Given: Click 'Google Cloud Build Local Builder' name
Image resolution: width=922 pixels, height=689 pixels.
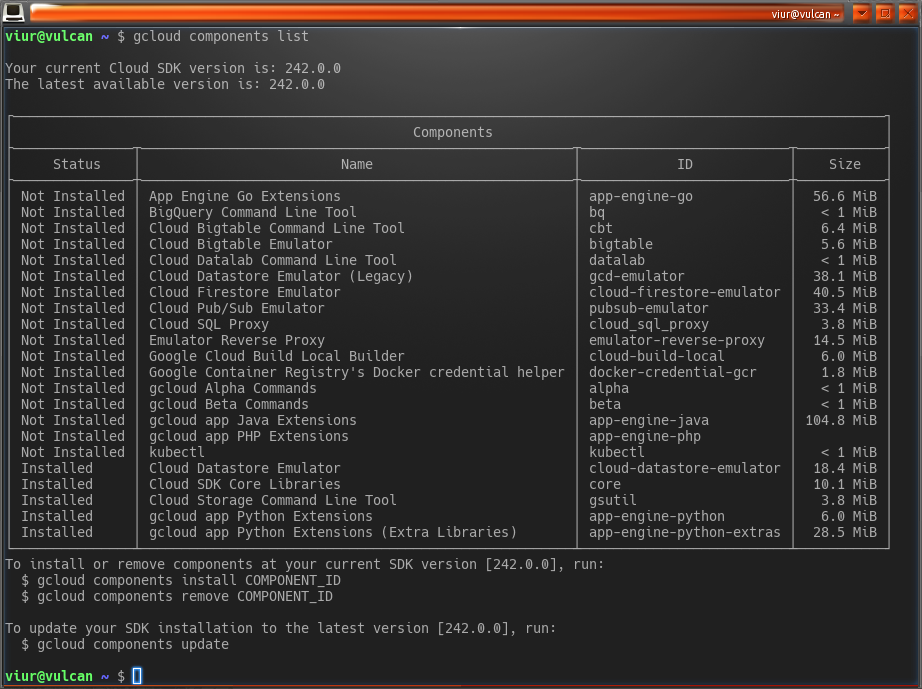Looking at the screenshot, I should point(277,356).
